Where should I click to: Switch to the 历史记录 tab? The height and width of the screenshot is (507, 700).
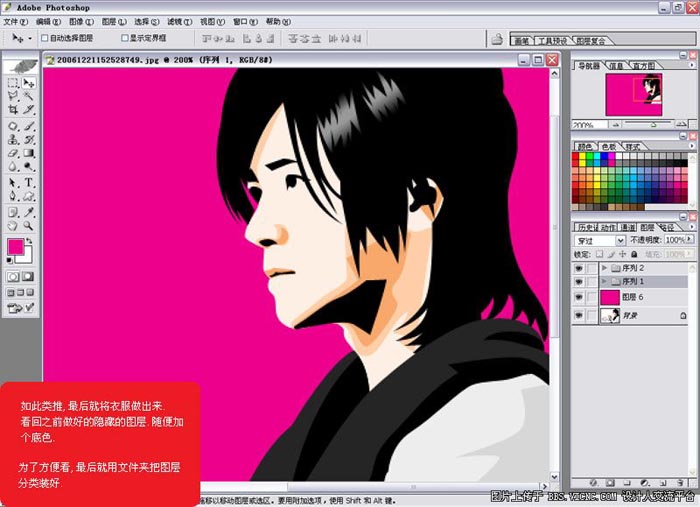coord(586,227)
